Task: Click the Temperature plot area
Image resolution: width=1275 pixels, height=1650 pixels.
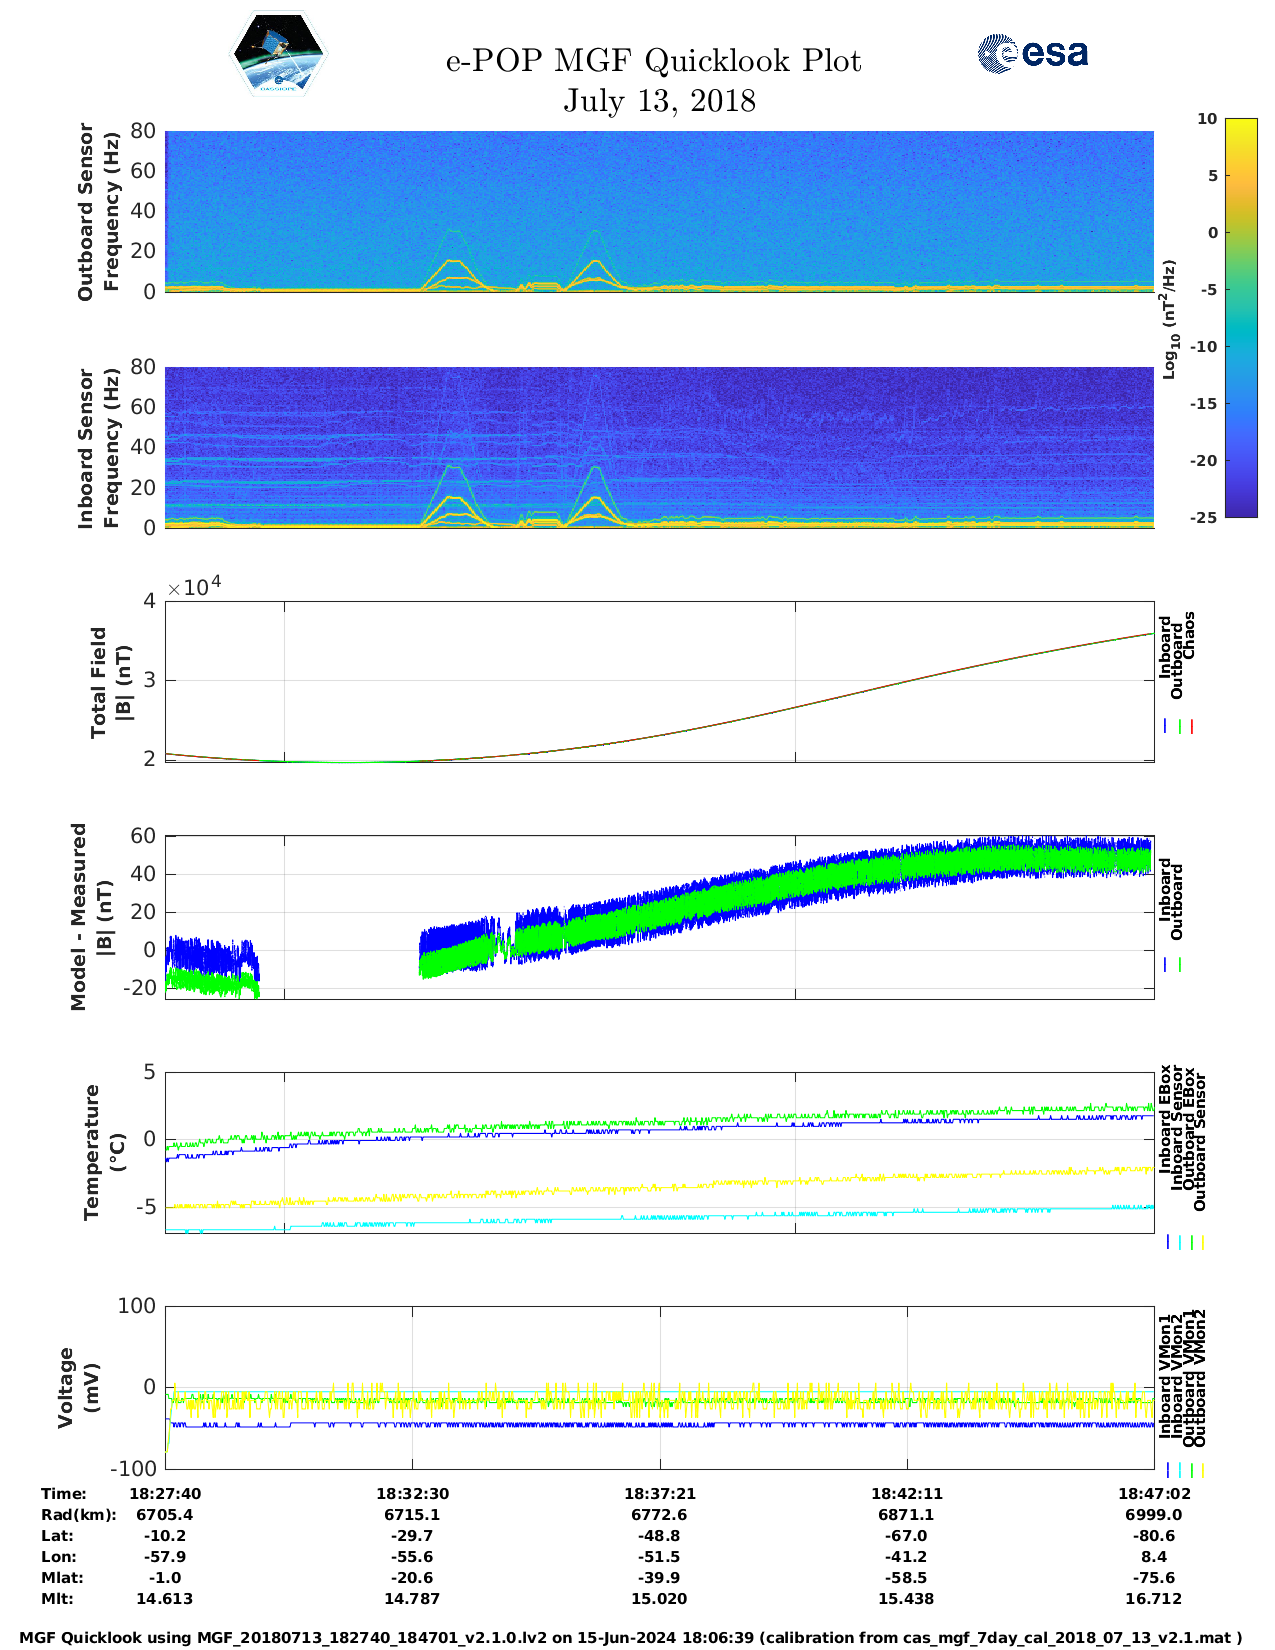Action: click(659, 1151)
